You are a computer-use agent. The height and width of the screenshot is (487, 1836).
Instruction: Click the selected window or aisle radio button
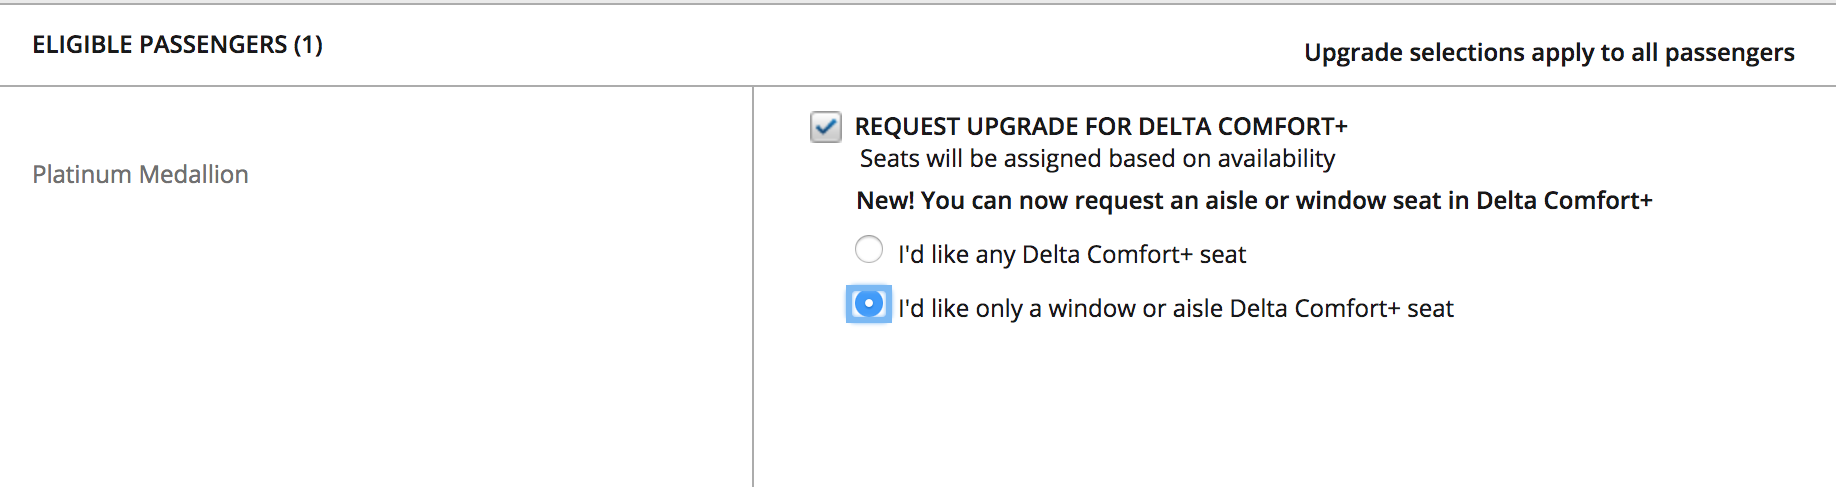point(869,304)
